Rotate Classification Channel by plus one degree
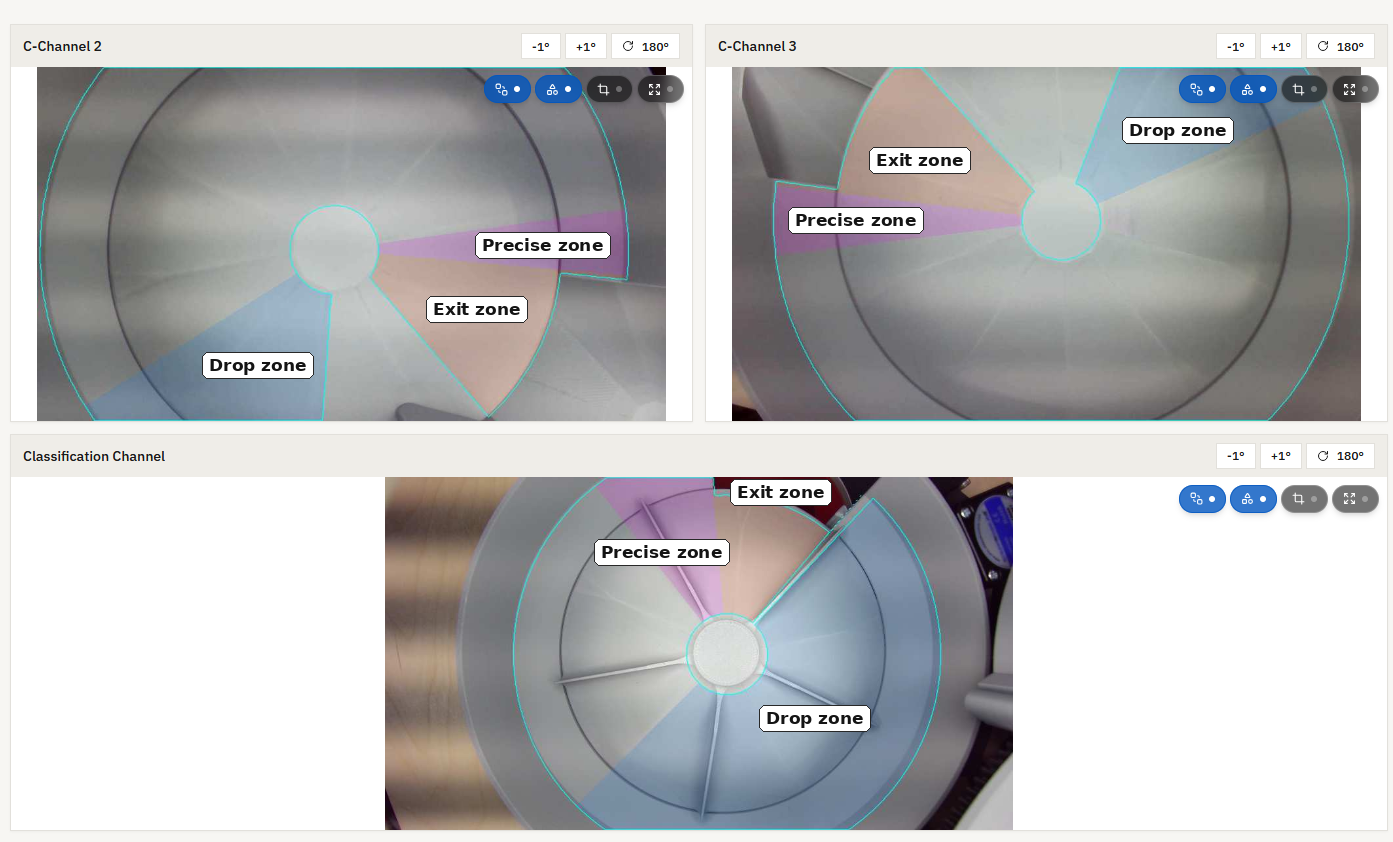Screen dimensions: 1393x842 pyautogui.click(x=1281, y=456)
